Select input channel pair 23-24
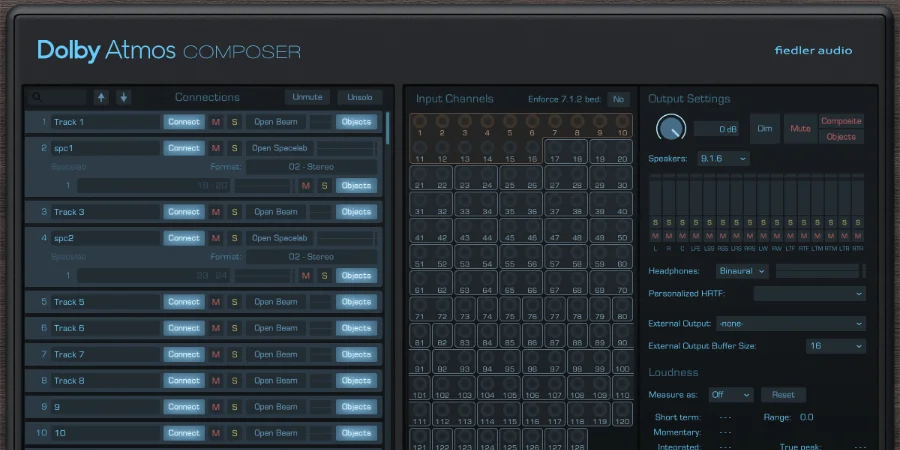The width and height of the screenshot is (900, 450). (x=475, y=178)
